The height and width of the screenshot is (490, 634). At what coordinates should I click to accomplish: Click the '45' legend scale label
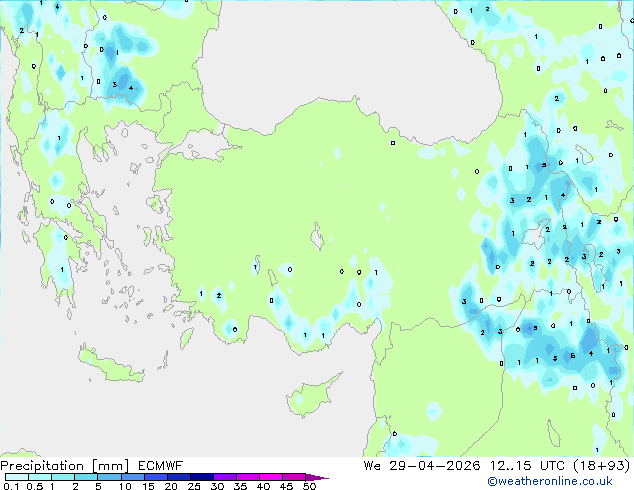click(x=286, y=486)
